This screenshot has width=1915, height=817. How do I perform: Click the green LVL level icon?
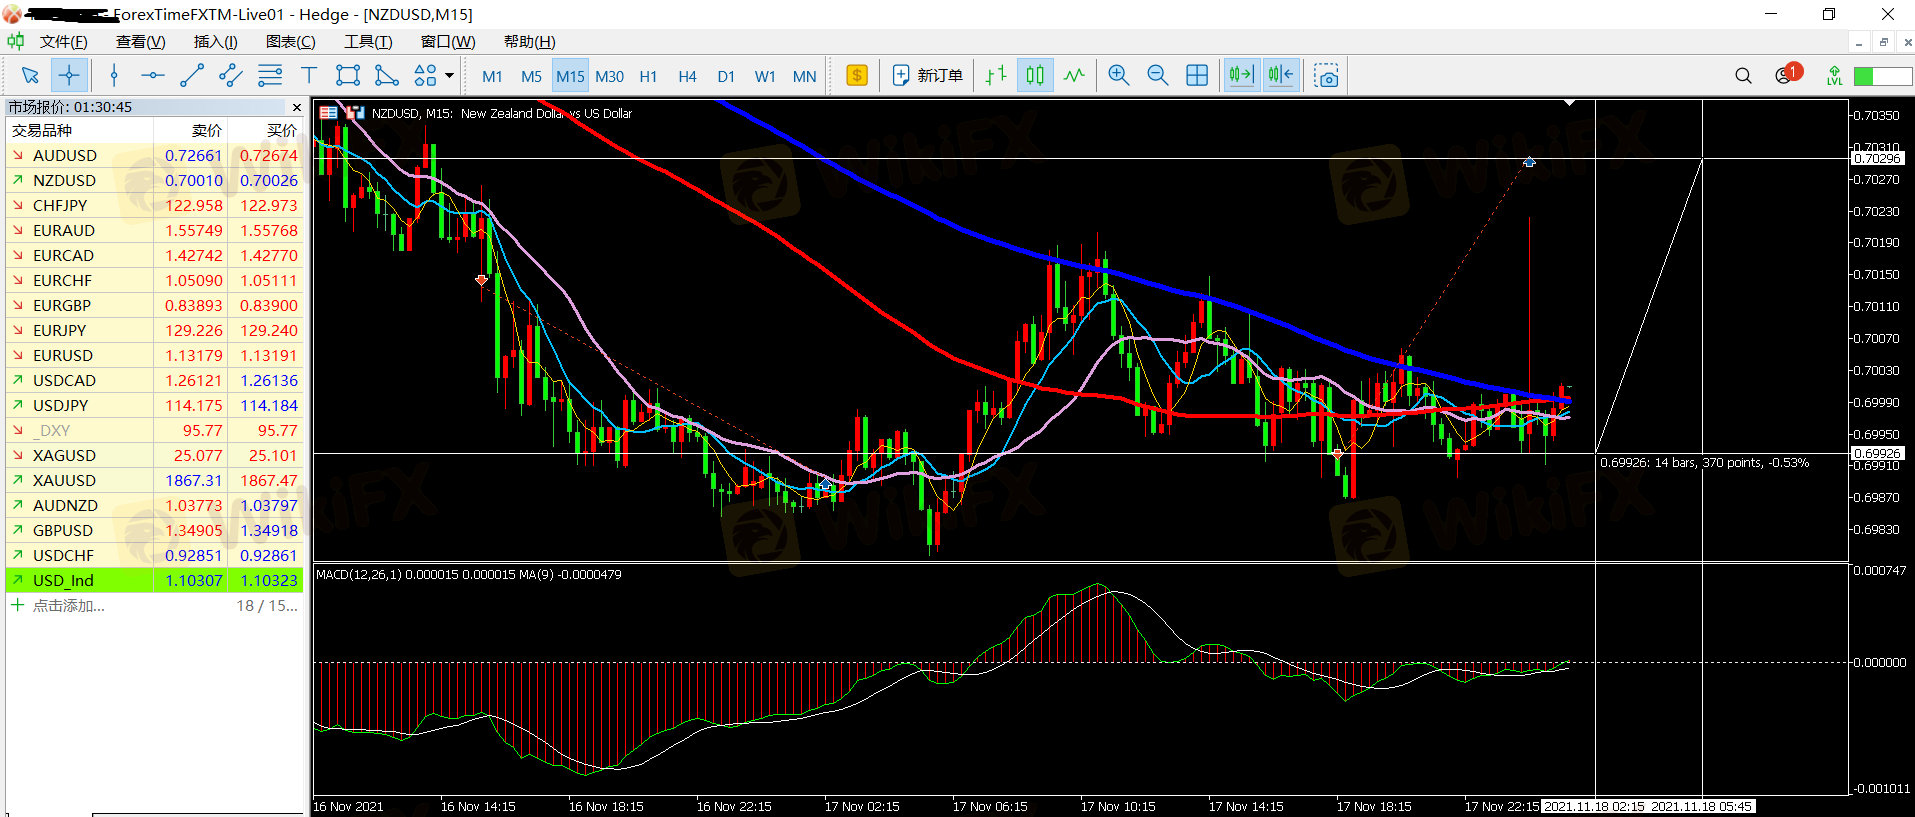[1834, 76]
